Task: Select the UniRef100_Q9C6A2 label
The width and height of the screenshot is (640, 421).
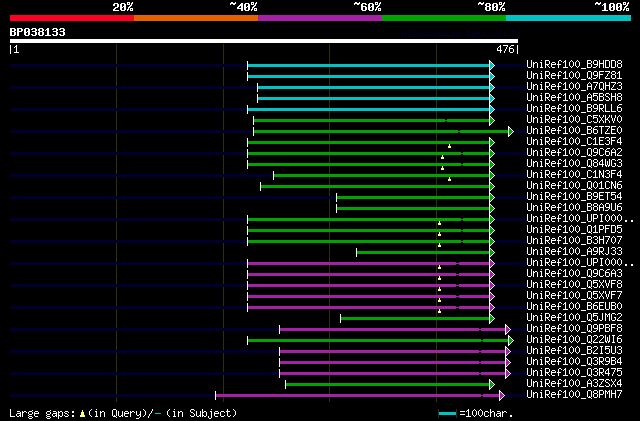Action: (574, 152)
